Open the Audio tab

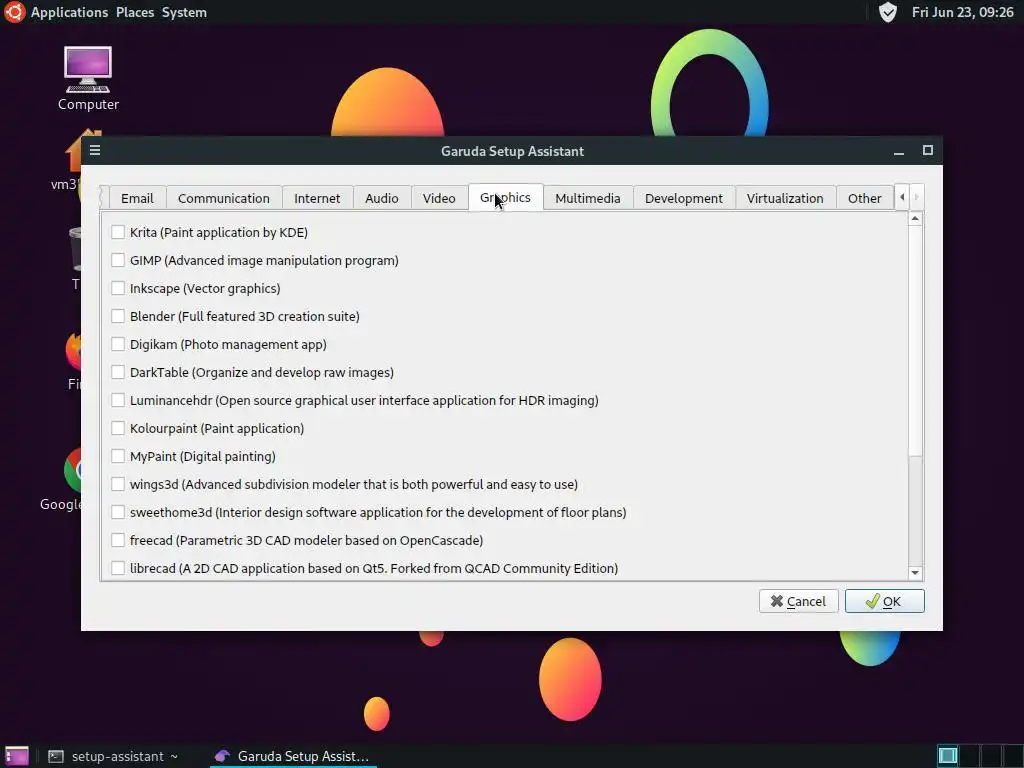point(381,198)
